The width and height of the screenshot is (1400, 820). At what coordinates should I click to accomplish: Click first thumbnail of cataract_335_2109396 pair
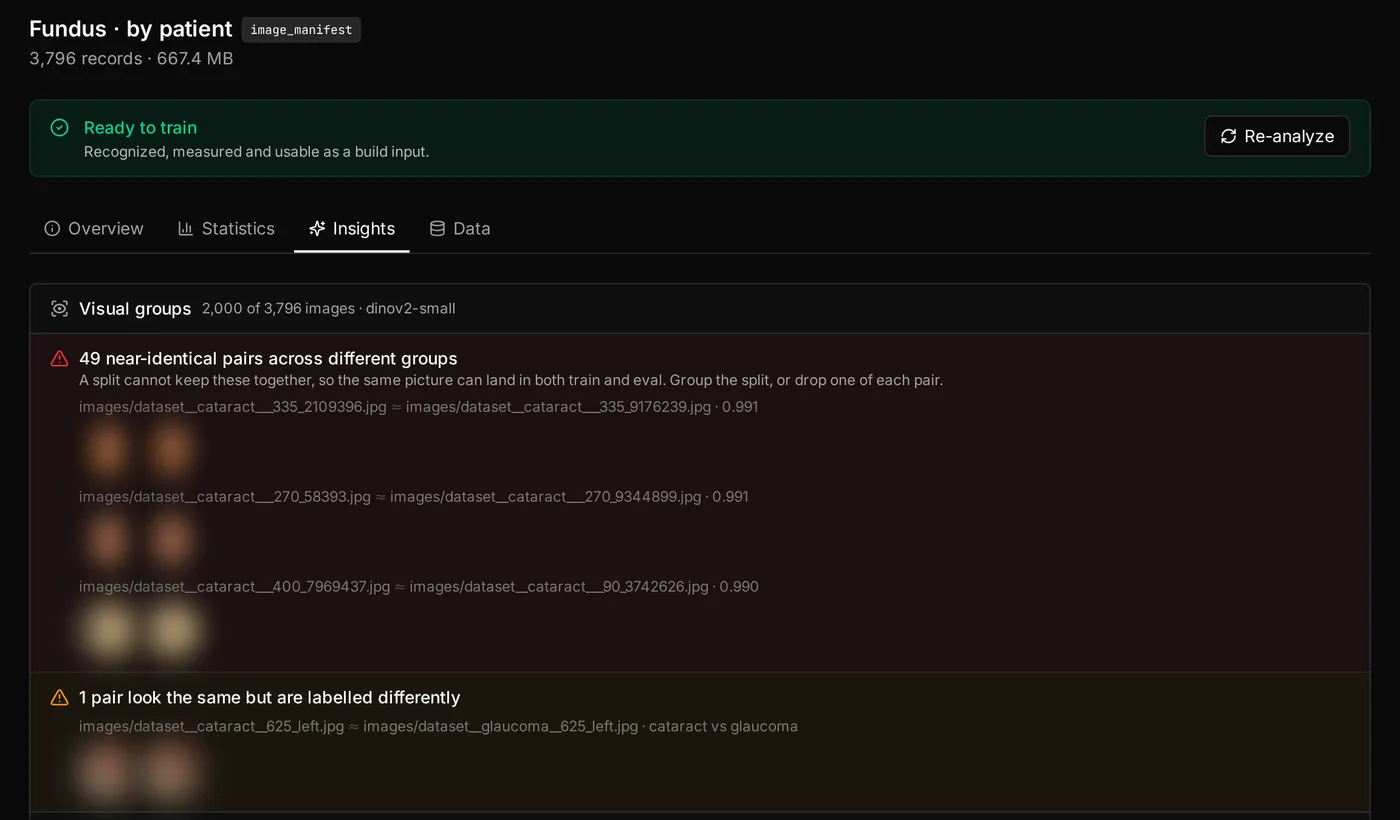pyautogui.click(x=108, y=450)
